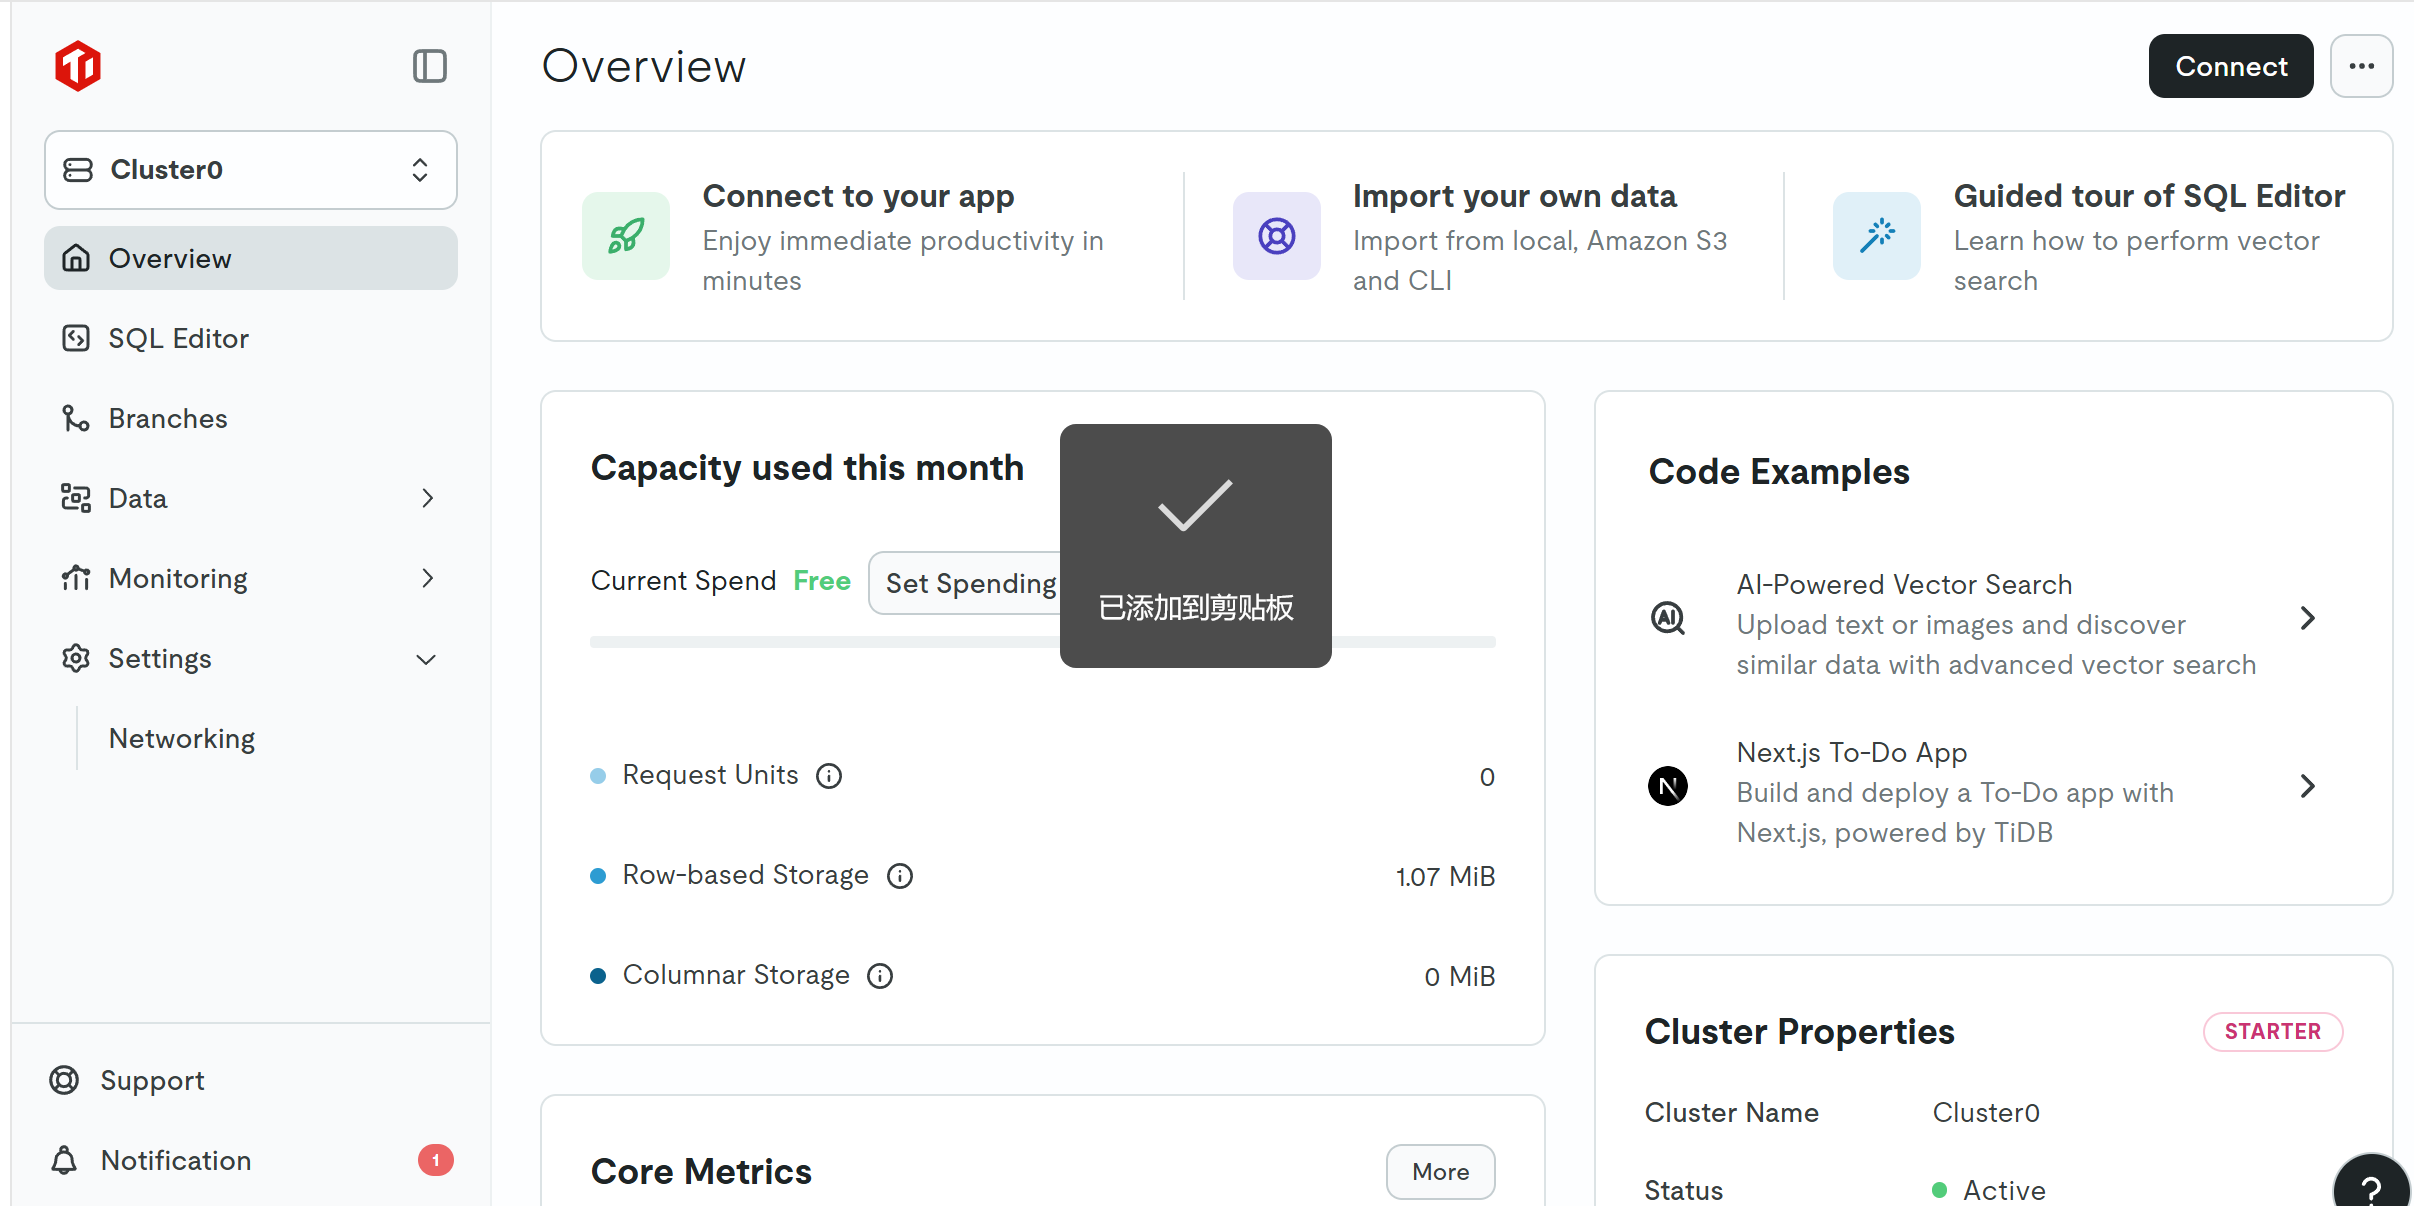This screenshot has height=1206, width=2414.
Task: Open the Cluster0 cluster selector dropdown
Action: 250,170
